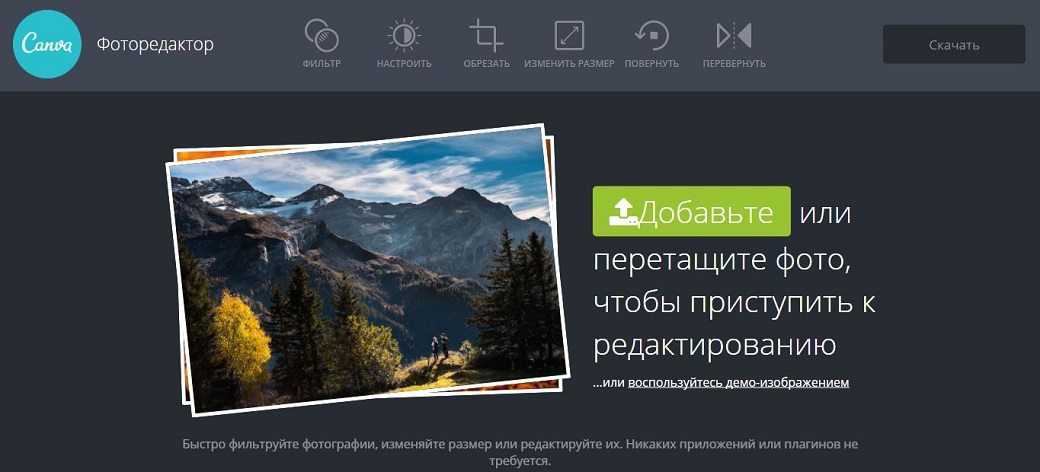Click the ПЕРЕВЕРНУТЬ text label
Image resolution: width=1040 pixels, height=472 pixels.
tap(734, 64)
